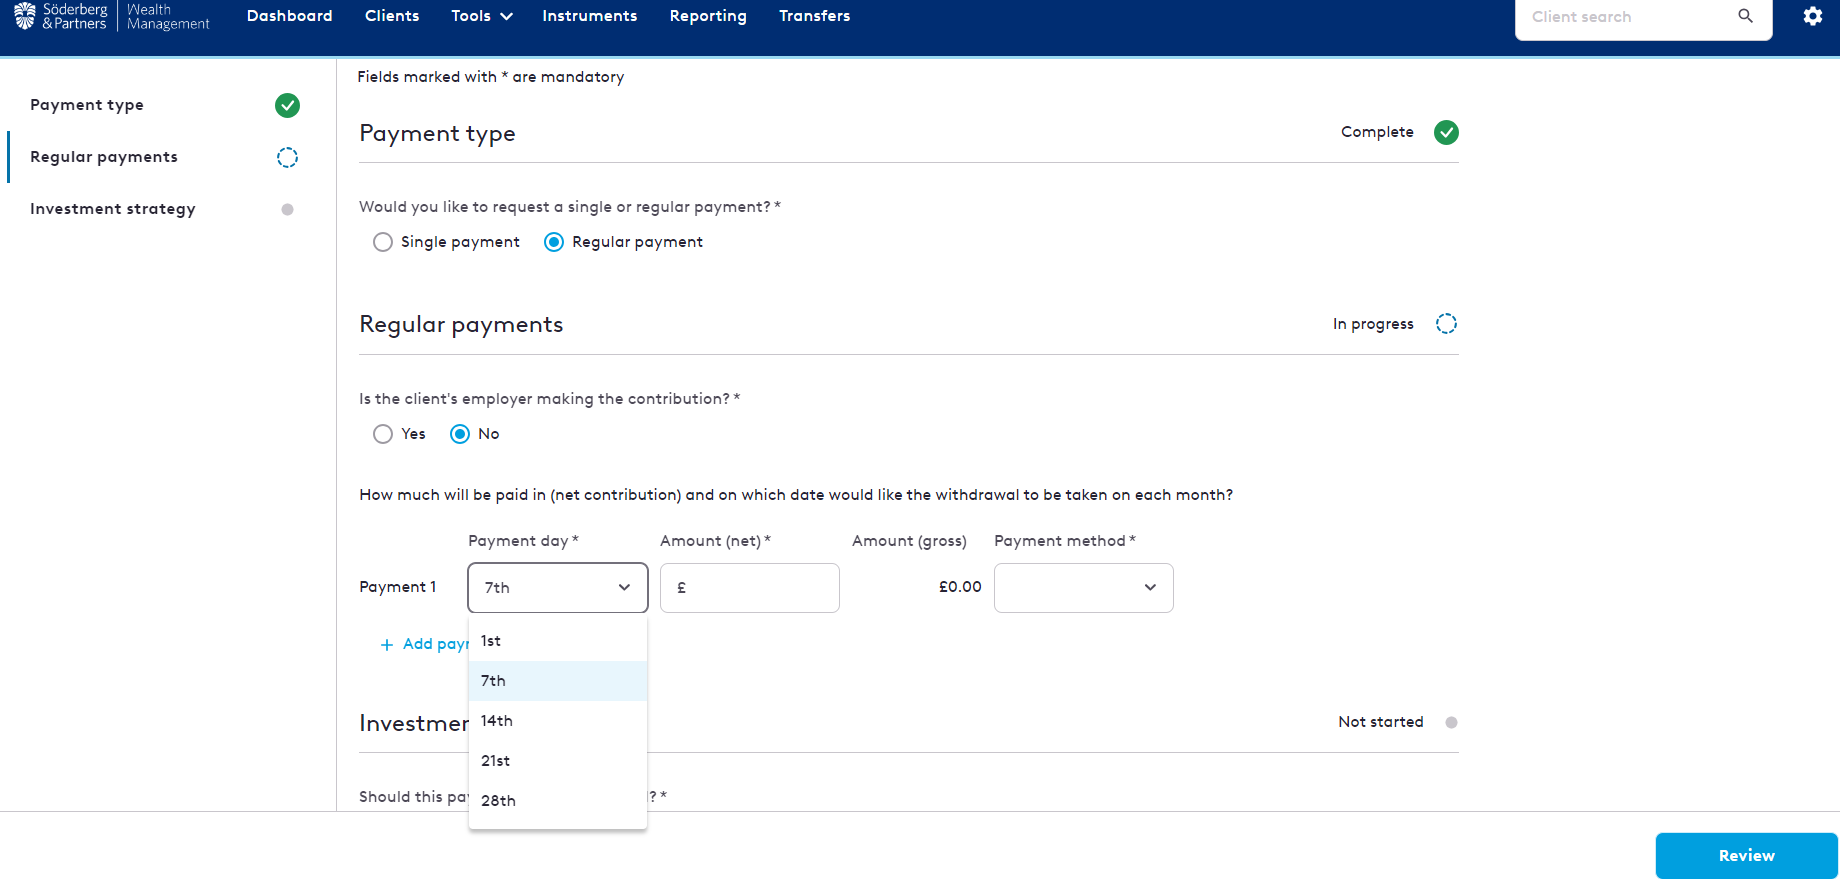Open the Reporting nav item
Image resolution: width=1840 pixels, height=879 pixels.
(x=708, y=16)
